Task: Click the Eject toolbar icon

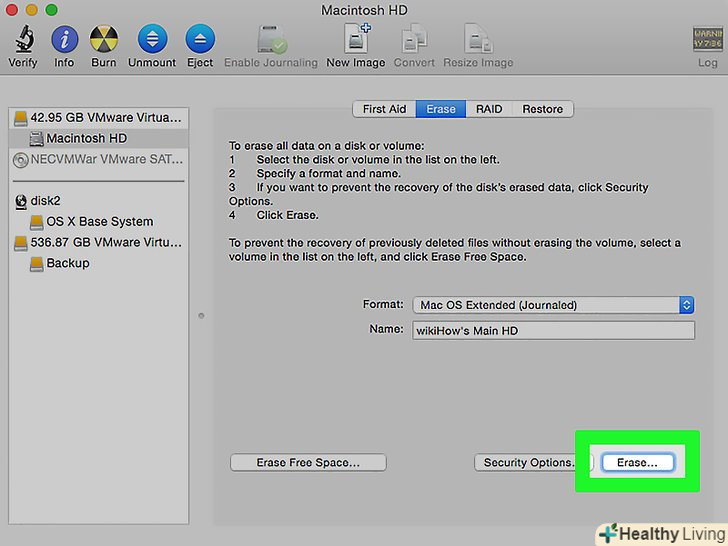Action: click(200, 39)
